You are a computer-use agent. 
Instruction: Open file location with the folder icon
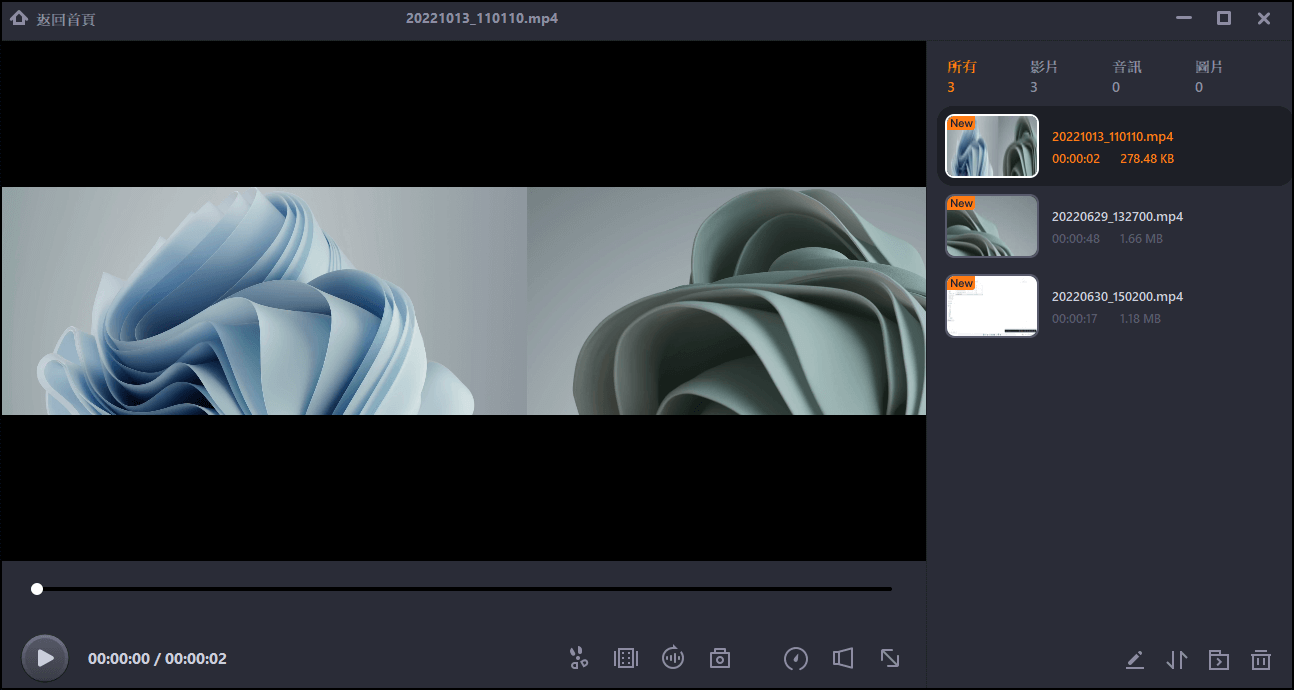(1219, 660)
